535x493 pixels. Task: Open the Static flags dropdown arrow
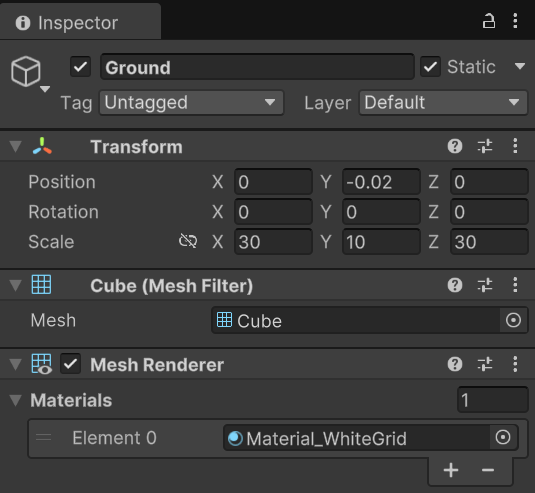520,66
